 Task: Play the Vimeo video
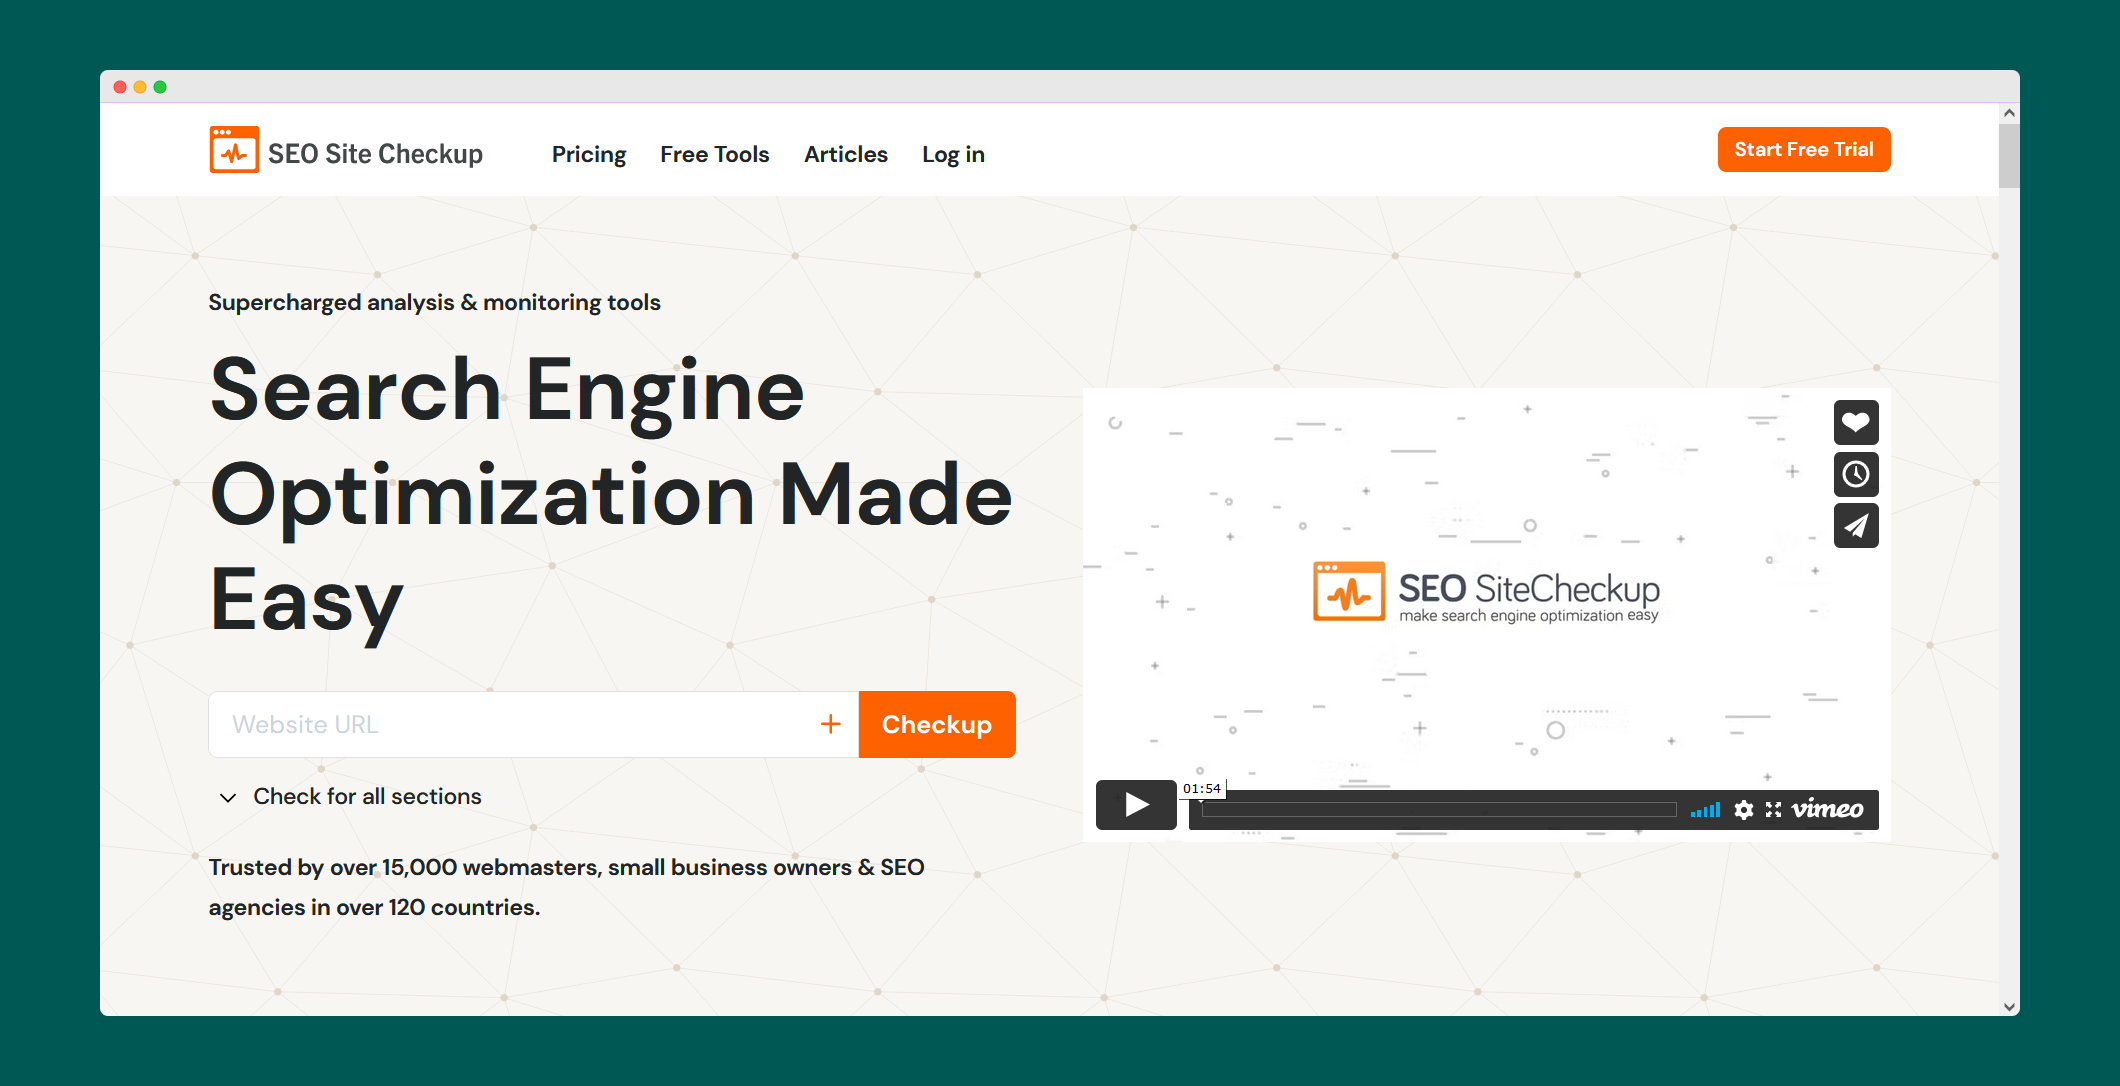coord(1136,805)
